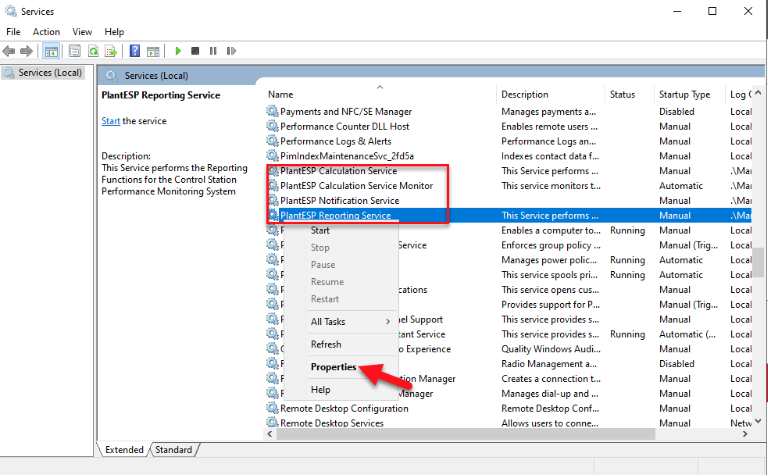This screenshot has height=476, width=768.
Task: Toggle the Show/Hide Console Tree icon
Action: point(51,51)
